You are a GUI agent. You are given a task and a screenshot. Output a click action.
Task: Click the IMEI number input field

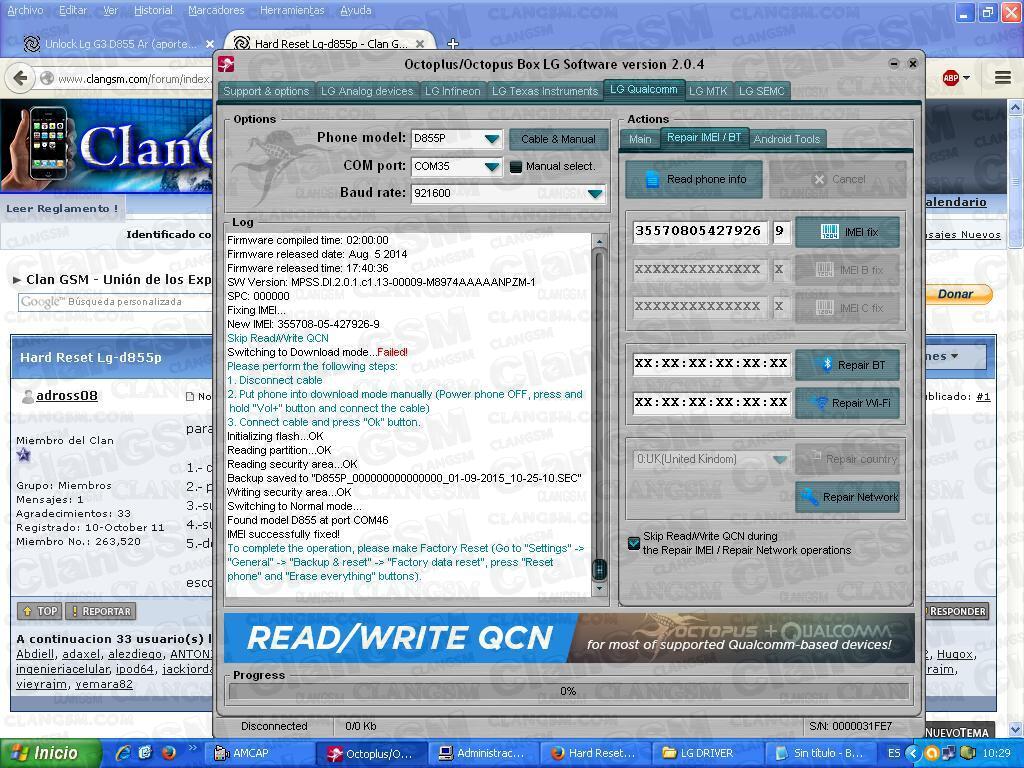(699, 231)
